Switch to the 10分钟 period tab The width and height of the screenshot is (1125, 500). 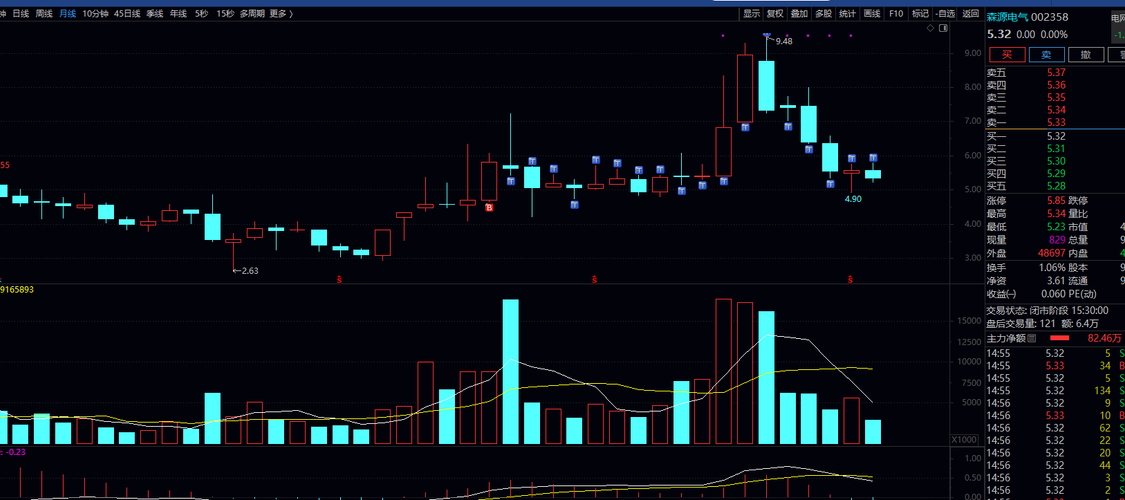coord(95,13)
